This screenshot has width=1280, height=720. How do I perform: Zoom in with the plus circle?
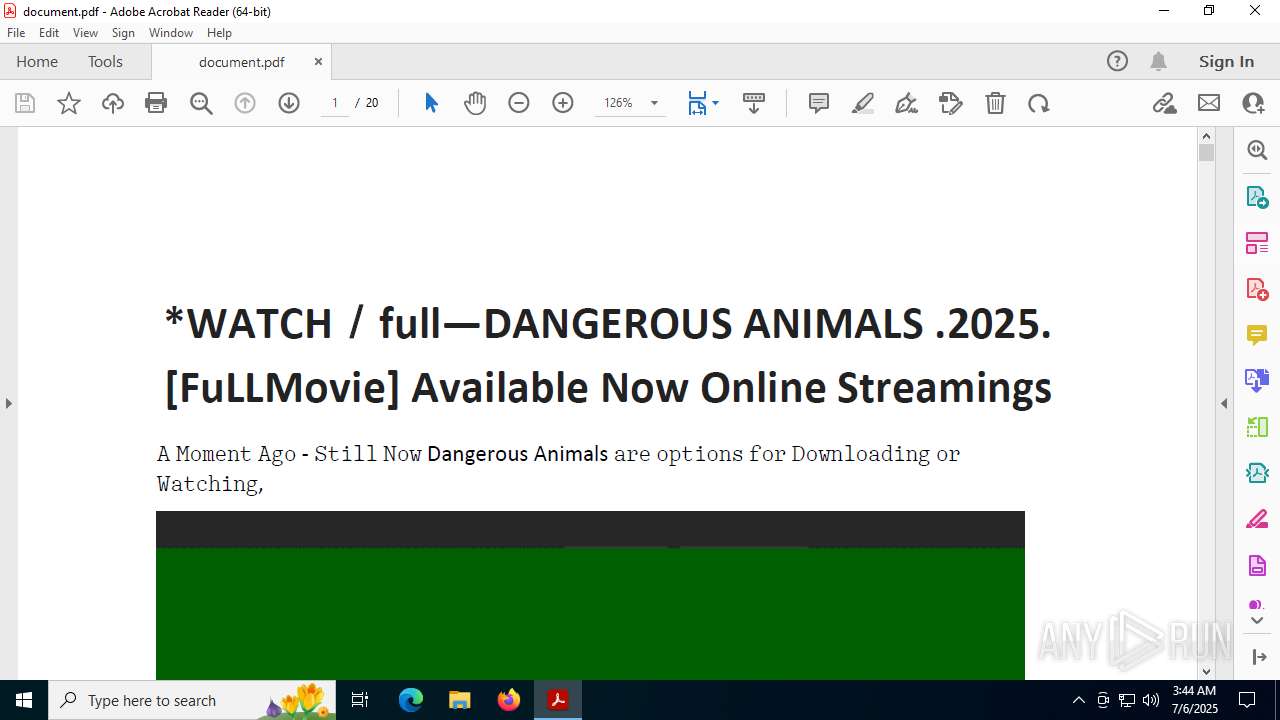click(x=563, y=103)
